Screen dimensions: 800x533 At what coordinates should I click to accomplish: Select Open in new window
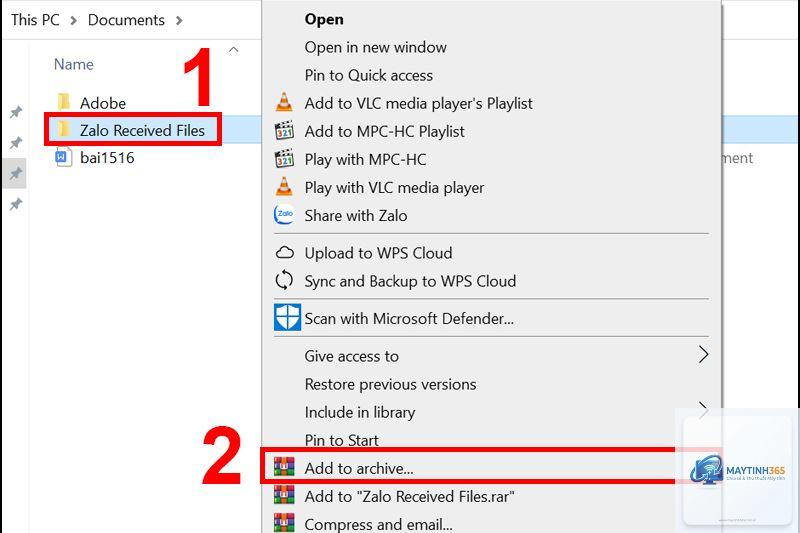(x=376, y=47)
